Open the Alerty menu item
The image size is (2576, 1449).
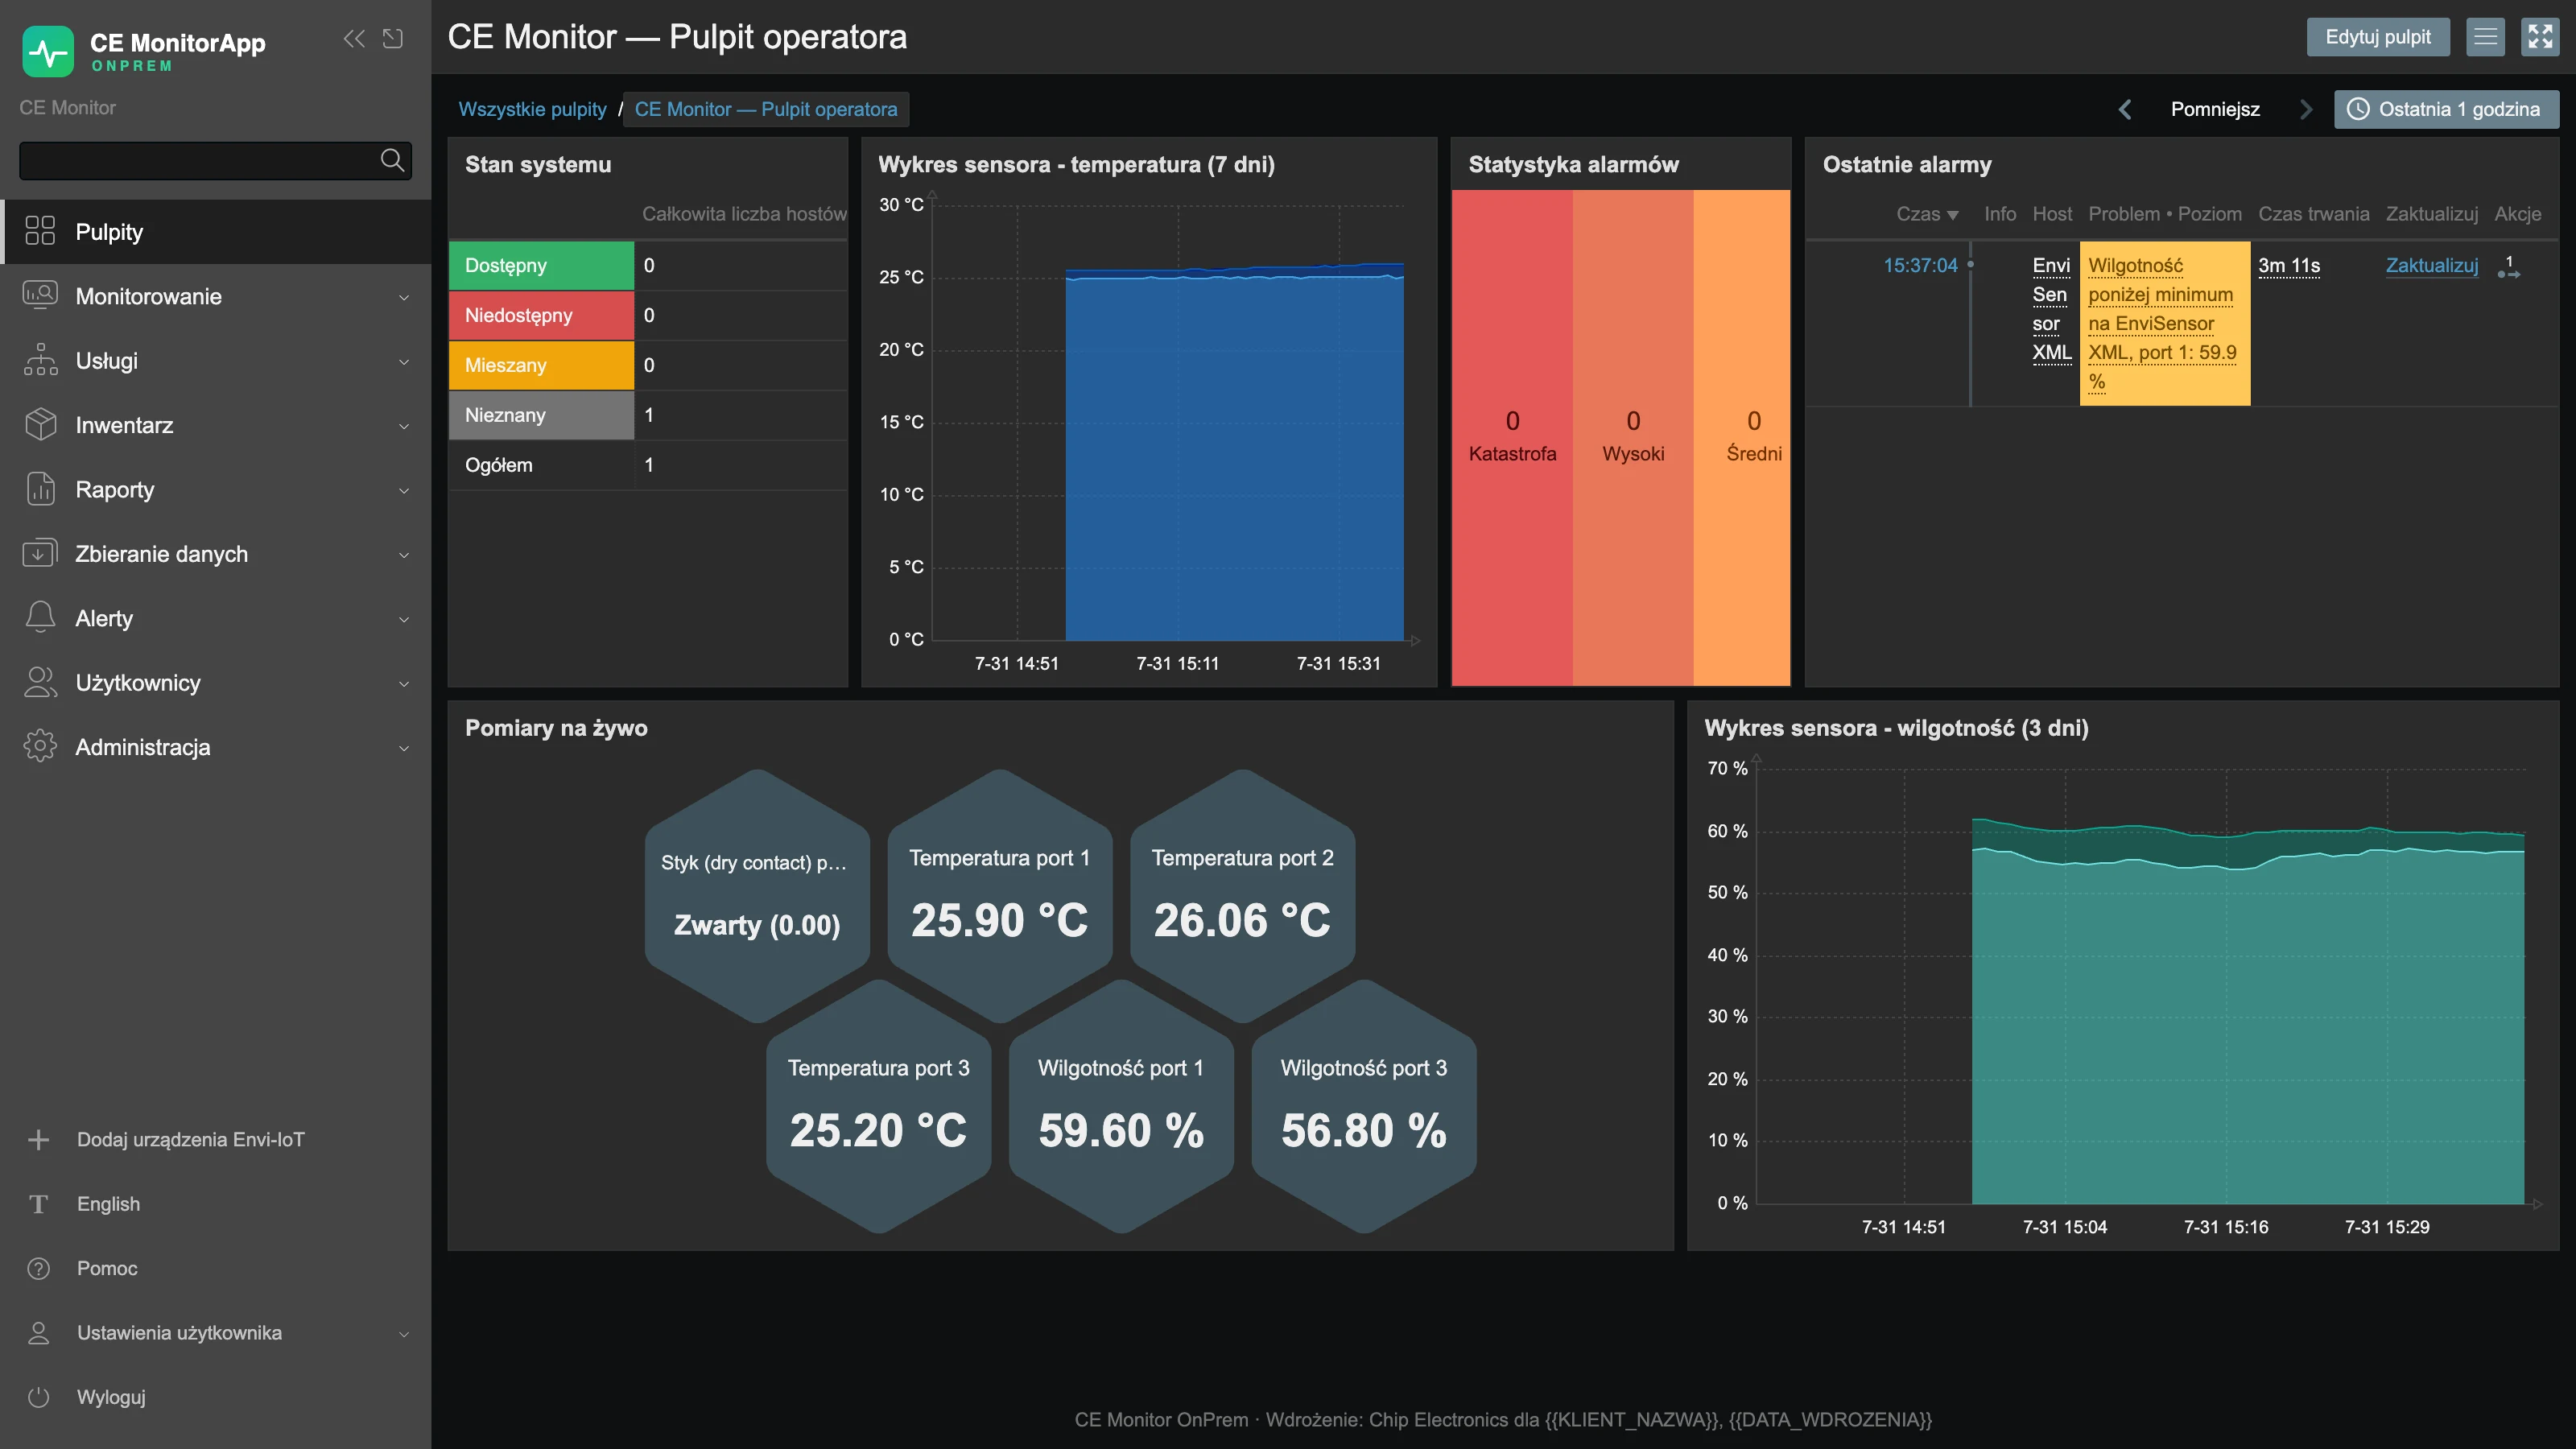point(216,618)
